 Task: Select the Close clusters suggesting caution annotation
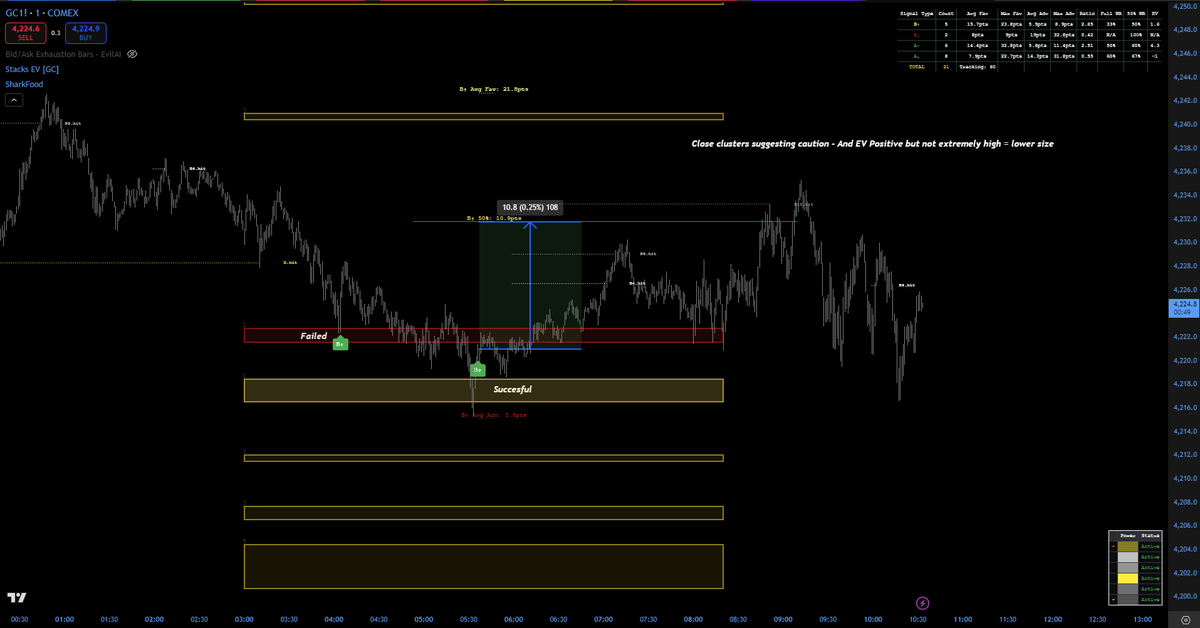[x=872, y=144]
